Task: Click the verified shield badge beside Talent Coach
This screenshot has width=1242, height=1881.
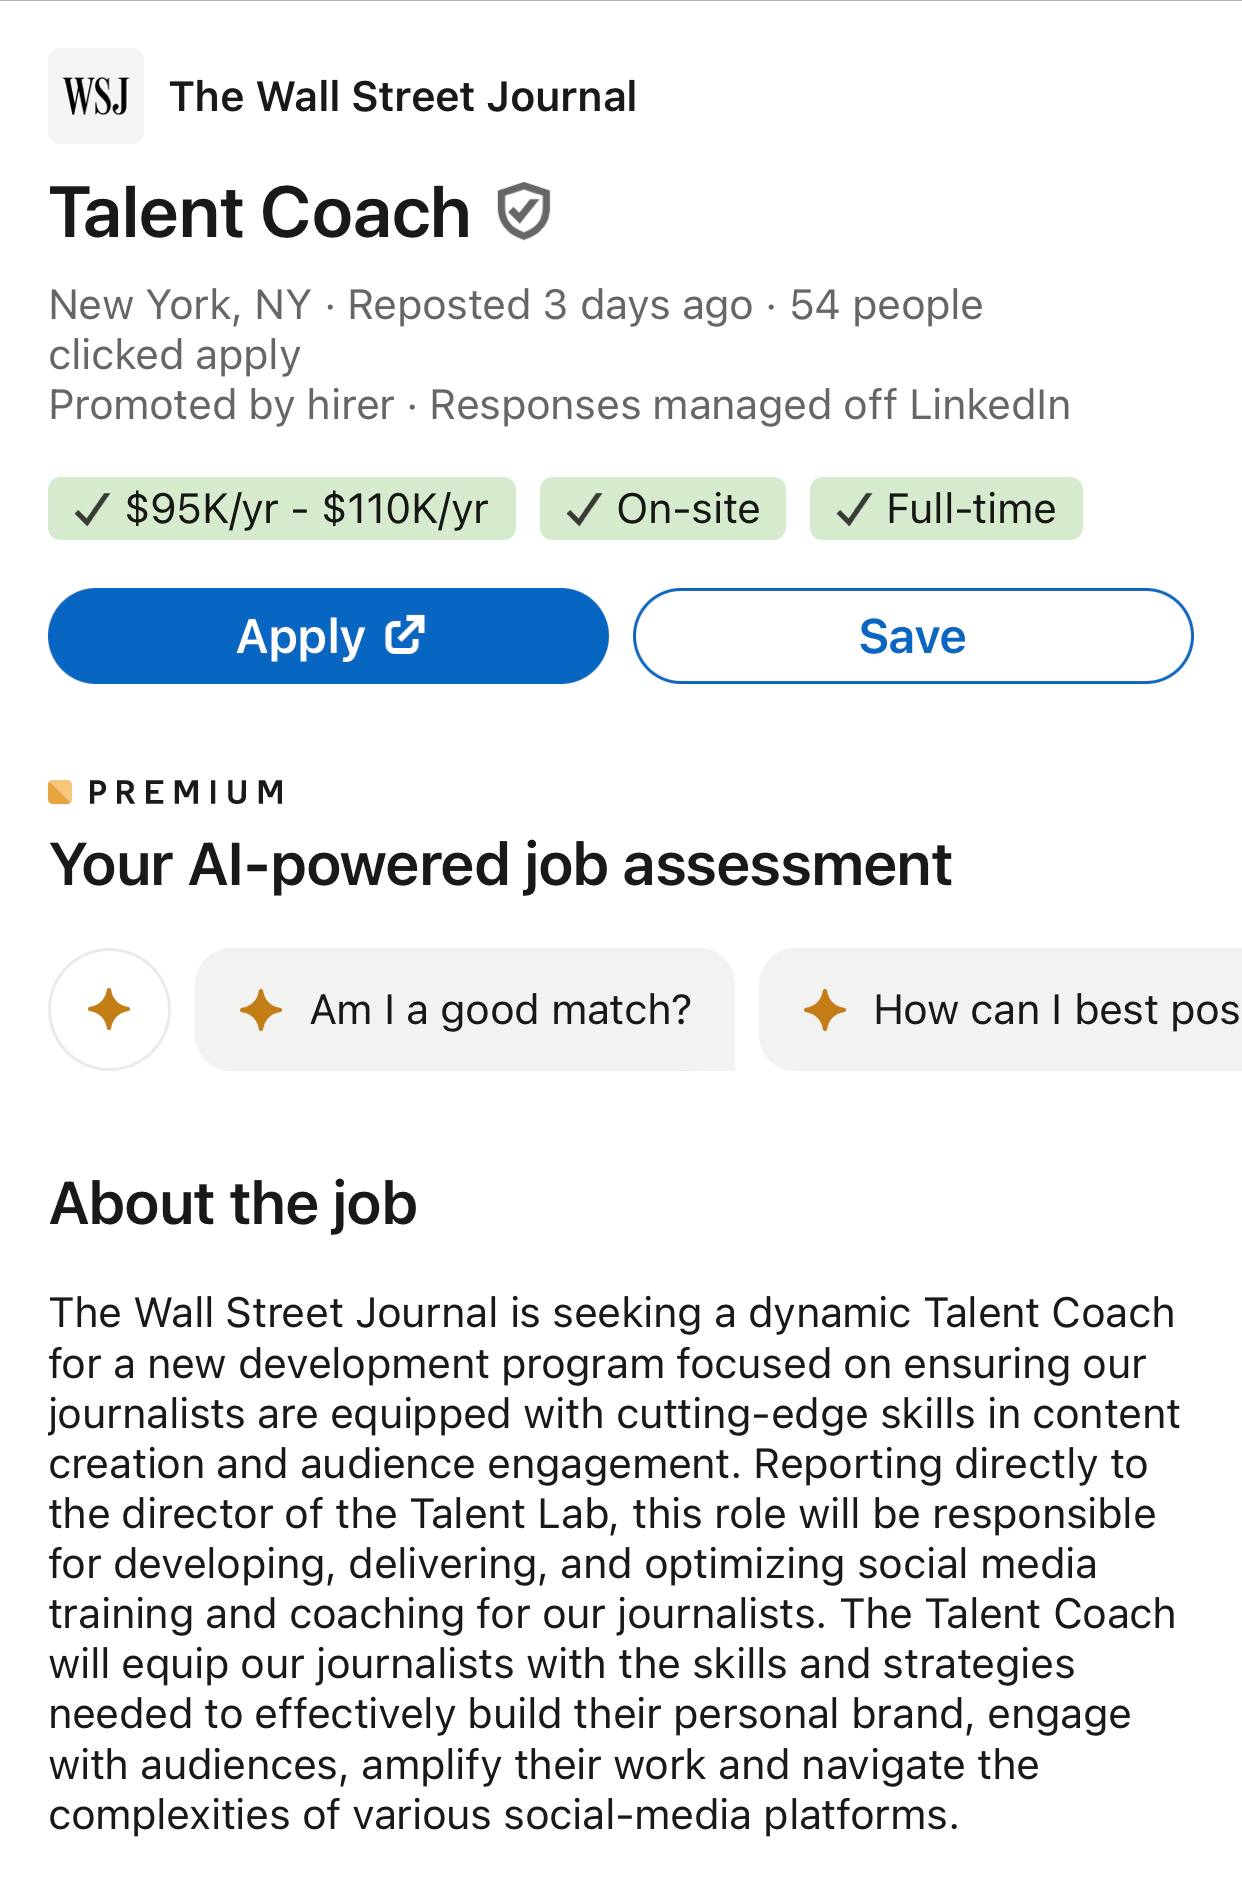Action: 524,211
